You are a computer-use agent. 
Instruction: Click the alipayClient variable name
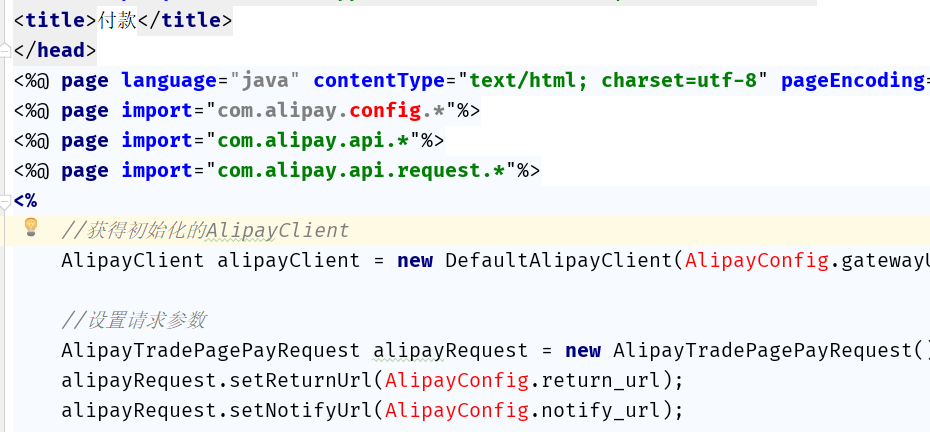point(288,260)
